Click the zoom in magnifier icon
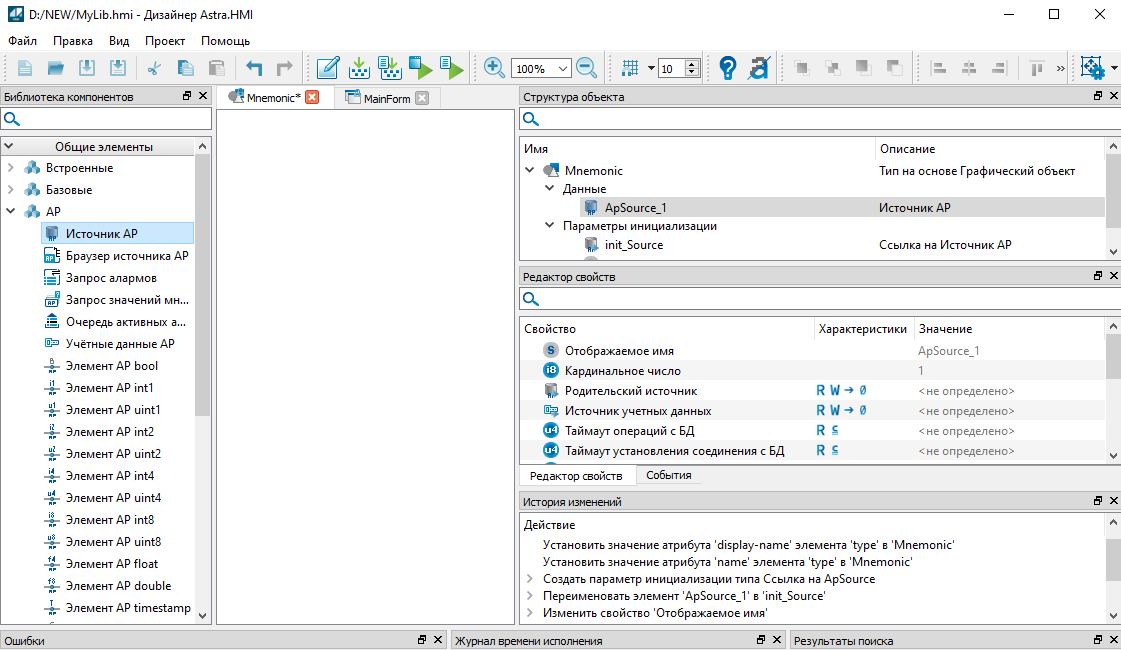Image resolution: width=1121 pixels, height=650 pixels. tap(494, 68)
